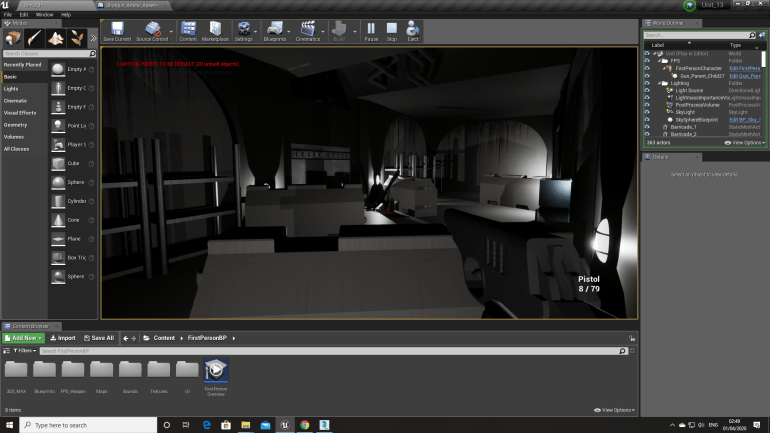Select the Foliage mode leaf icon
Image resolution: width=770 pixels, height=433 pixels.
(77, 38)
